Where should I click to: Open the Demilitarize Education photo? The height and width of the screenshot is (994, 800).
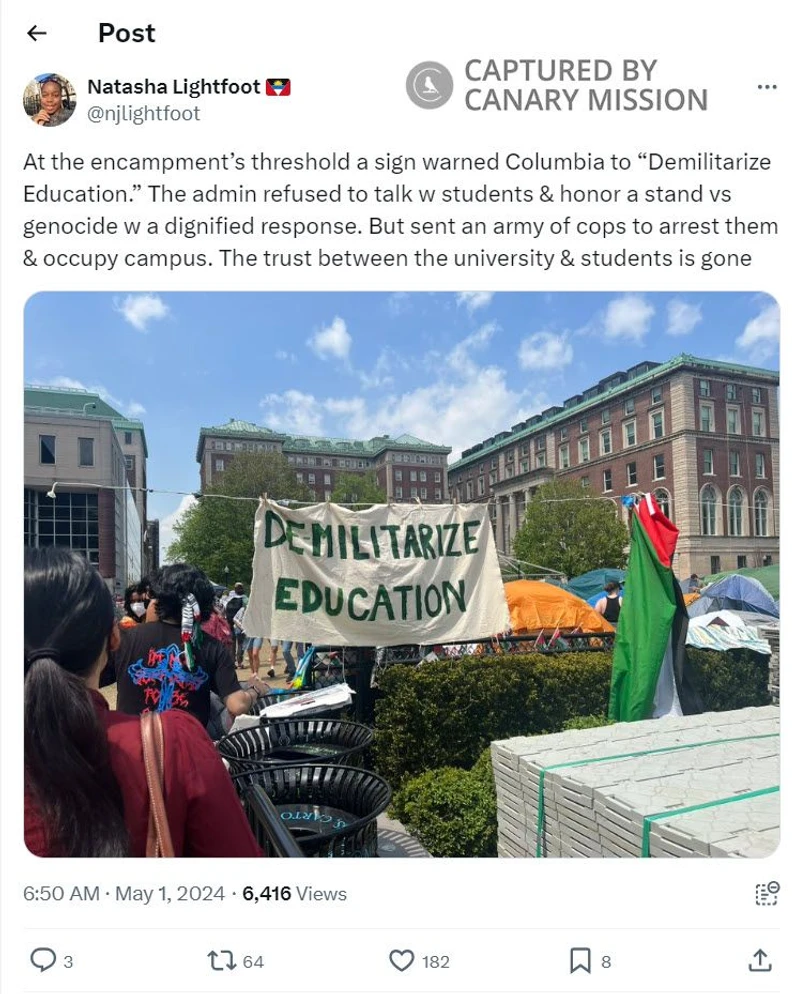(402, 574)
